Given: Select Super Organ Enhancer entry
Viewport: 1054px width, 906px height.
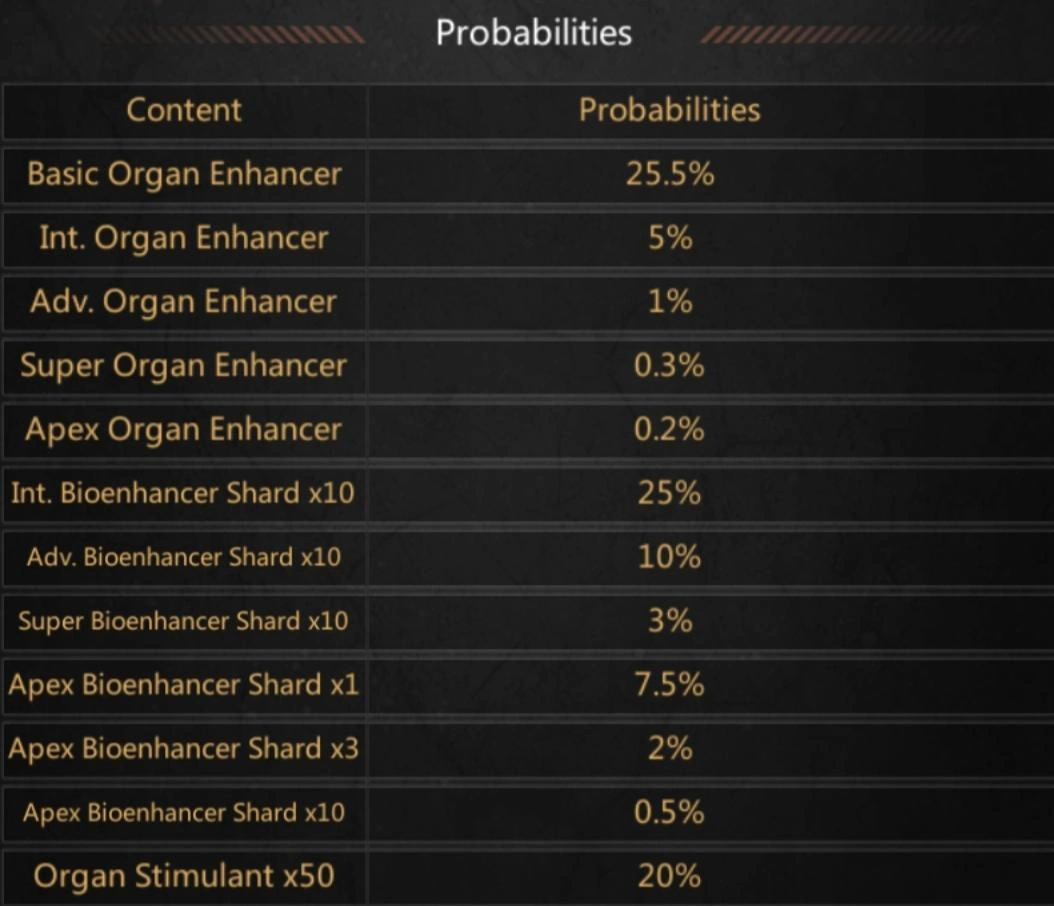Looking at the screenshot, I should tap(184, 366).
